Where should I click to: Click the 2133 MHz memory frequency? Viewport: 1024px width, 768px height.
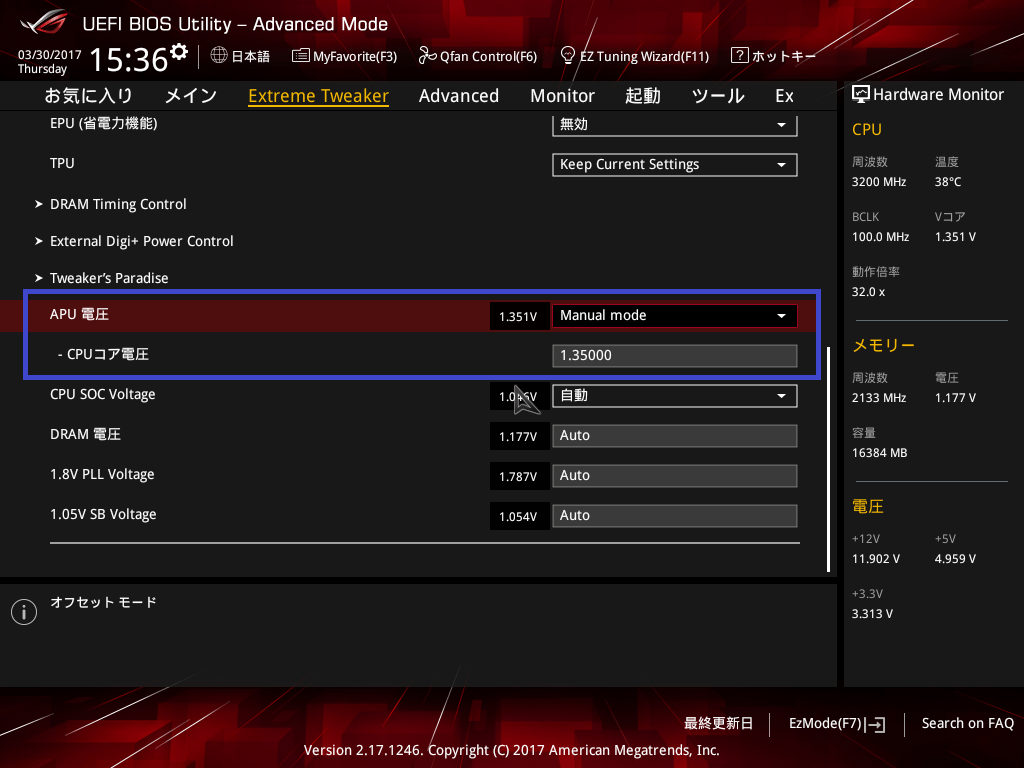coord(878,398)
